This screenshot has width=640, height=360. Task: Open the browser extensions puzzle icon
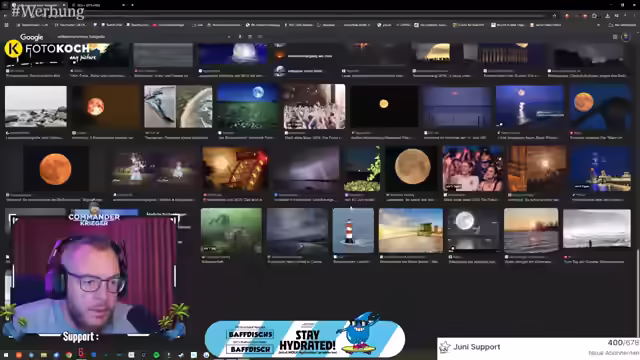coord(594,16)
